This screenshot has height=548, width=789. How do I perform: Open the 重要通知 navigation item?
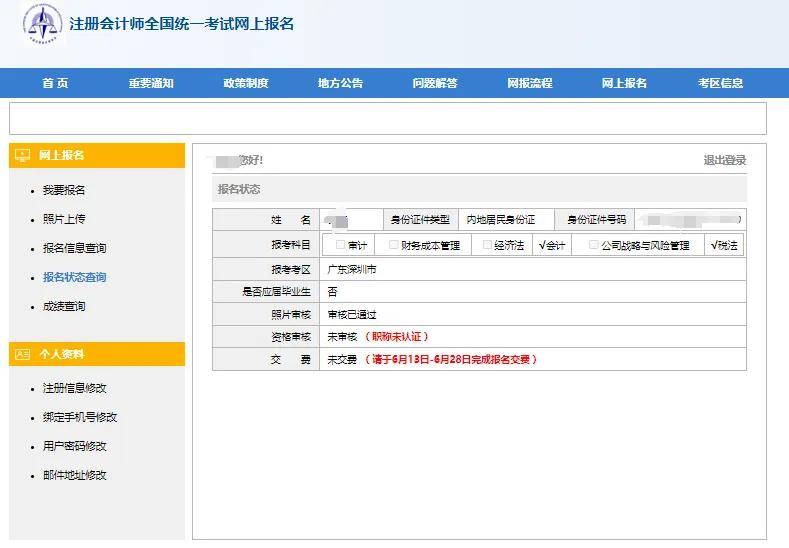pyautogui.click(x=151, y=83)
